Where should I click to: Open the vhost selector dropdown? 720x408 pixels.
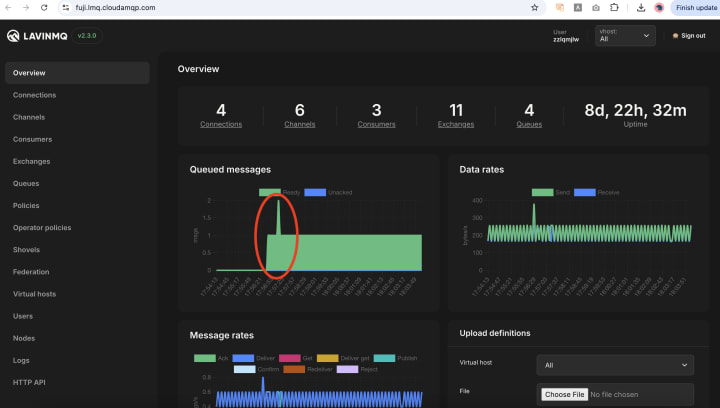coord(625,35)
